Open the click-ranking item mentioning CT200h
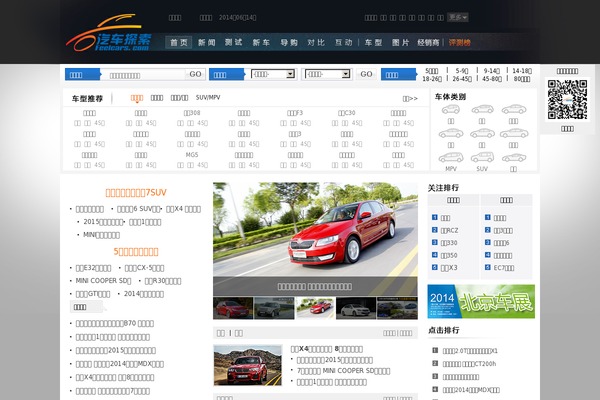This screenshot has height=400, width=600. coord(469,364)
